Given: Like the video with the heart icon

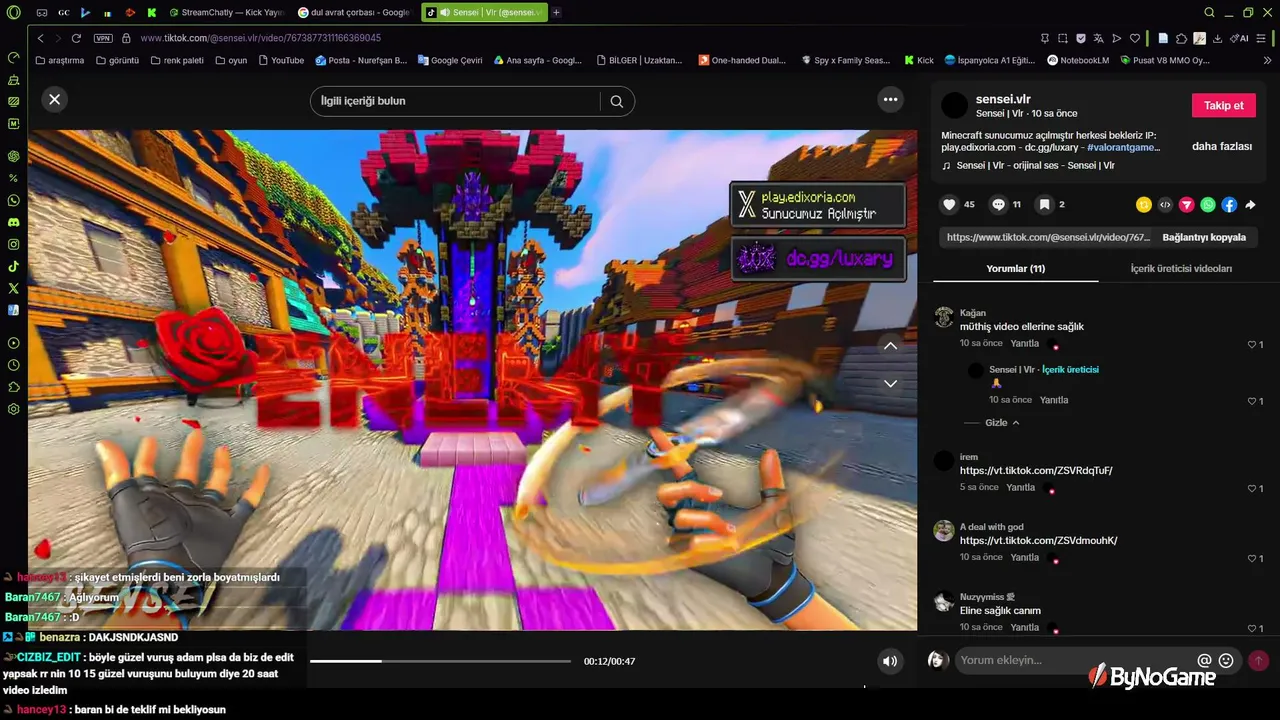Looking at the screenshot, I should coord(950,204).
